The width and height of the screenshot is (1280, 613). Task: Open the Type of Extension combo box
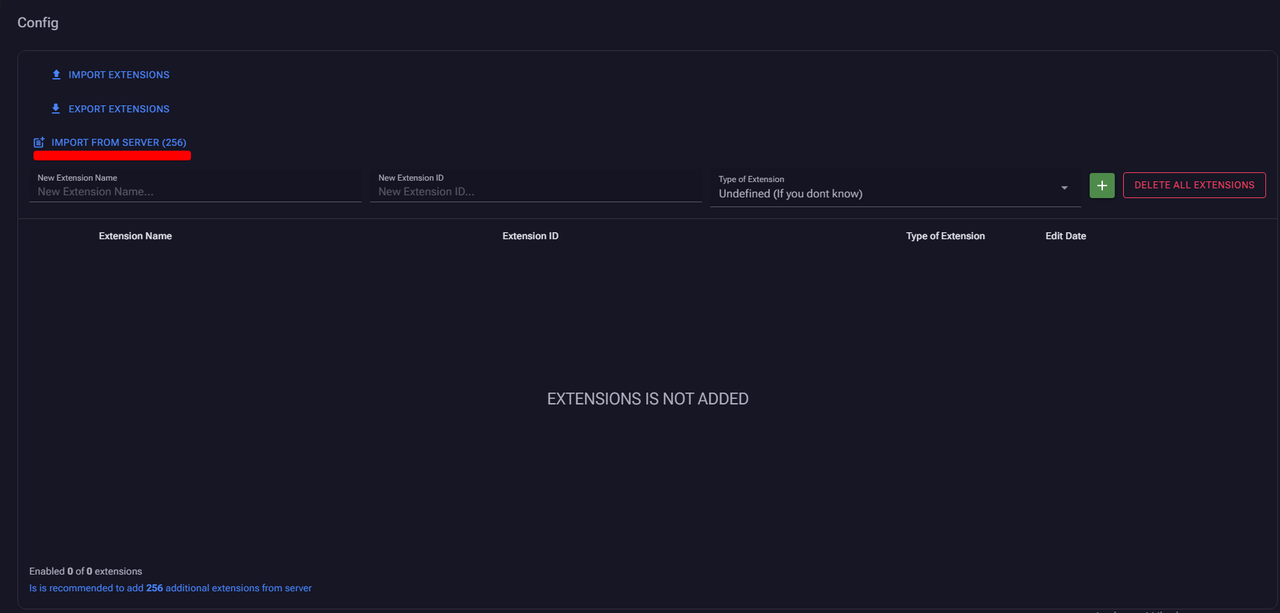pos(885,193)
